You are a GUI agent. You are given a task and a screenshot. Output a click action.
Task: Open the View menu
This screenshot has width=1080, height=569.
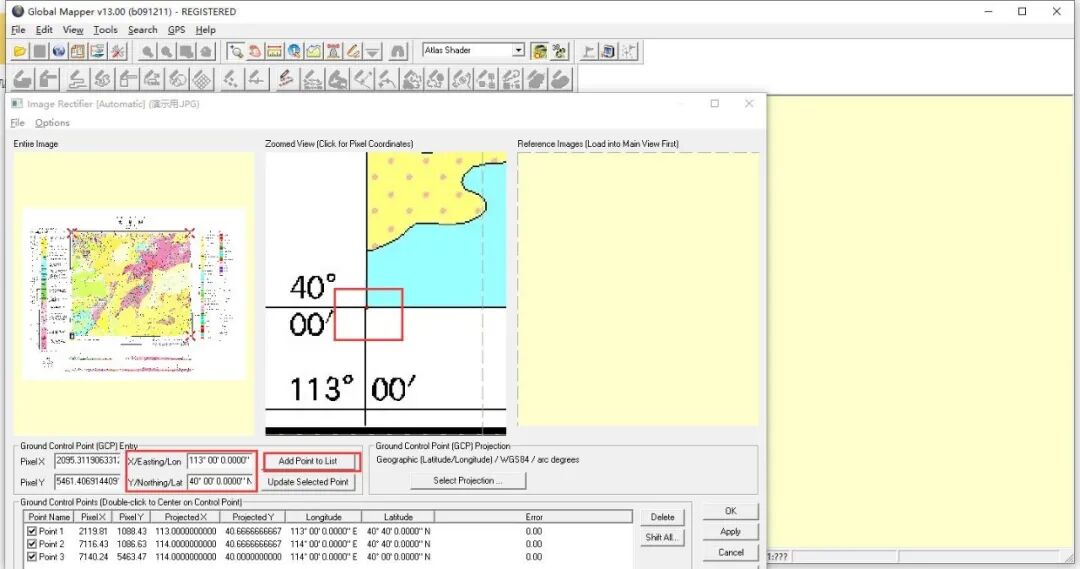73,30
